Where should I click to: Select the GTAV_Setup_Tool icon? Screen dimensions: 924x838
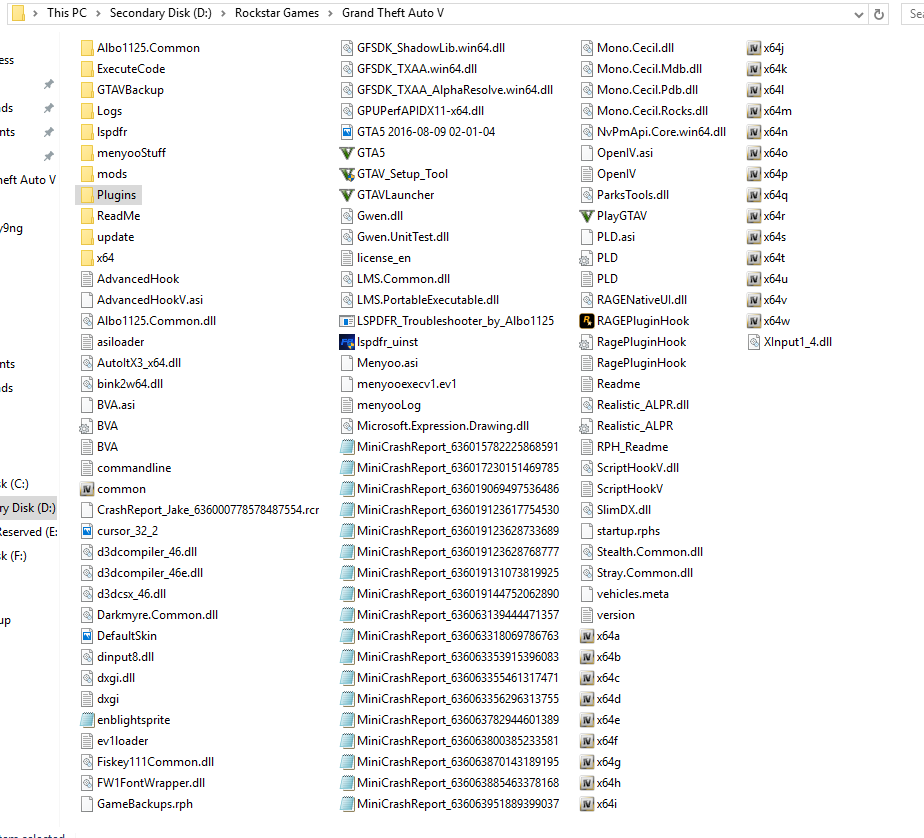[x=347, y=174]
